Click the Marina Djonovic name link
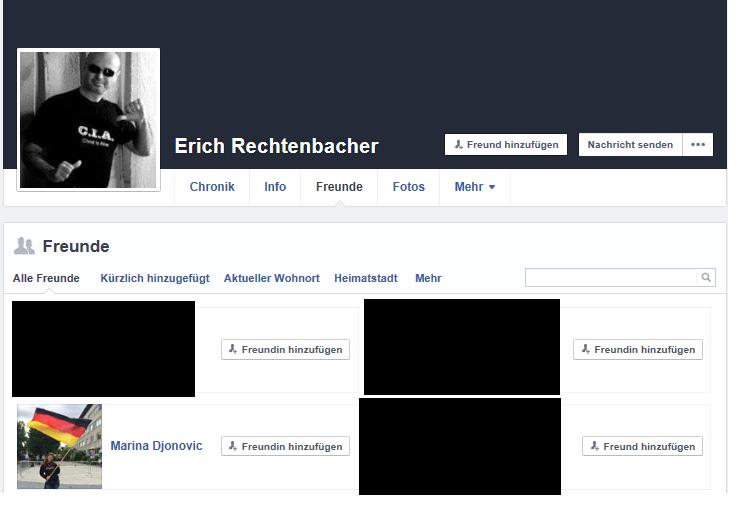 coord(156,446)
